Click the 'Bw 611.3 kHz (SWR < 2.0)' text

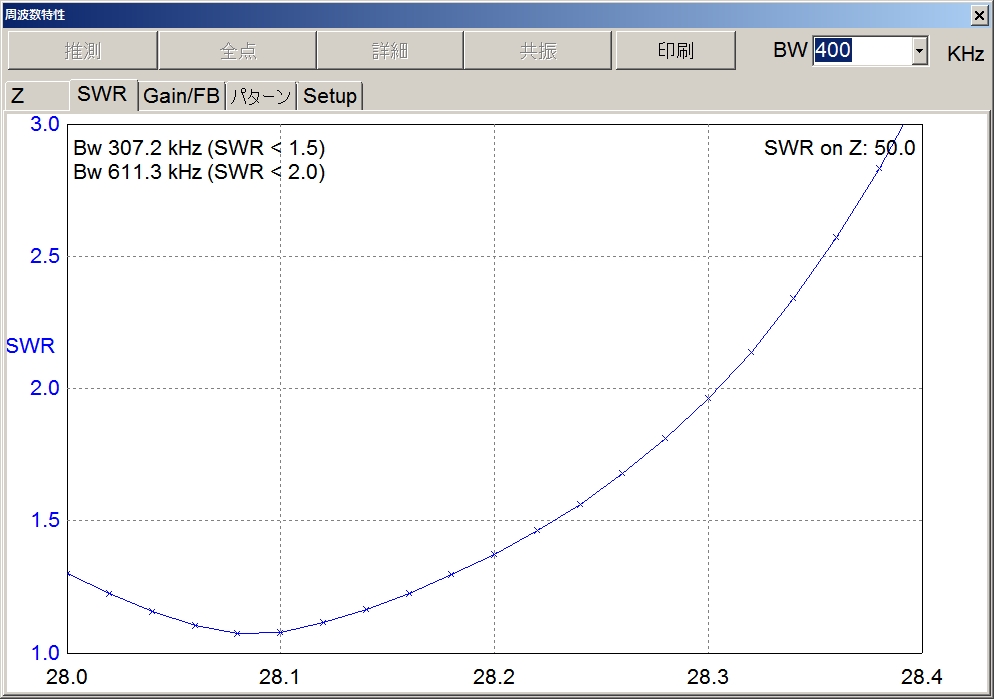pos(199,172)
